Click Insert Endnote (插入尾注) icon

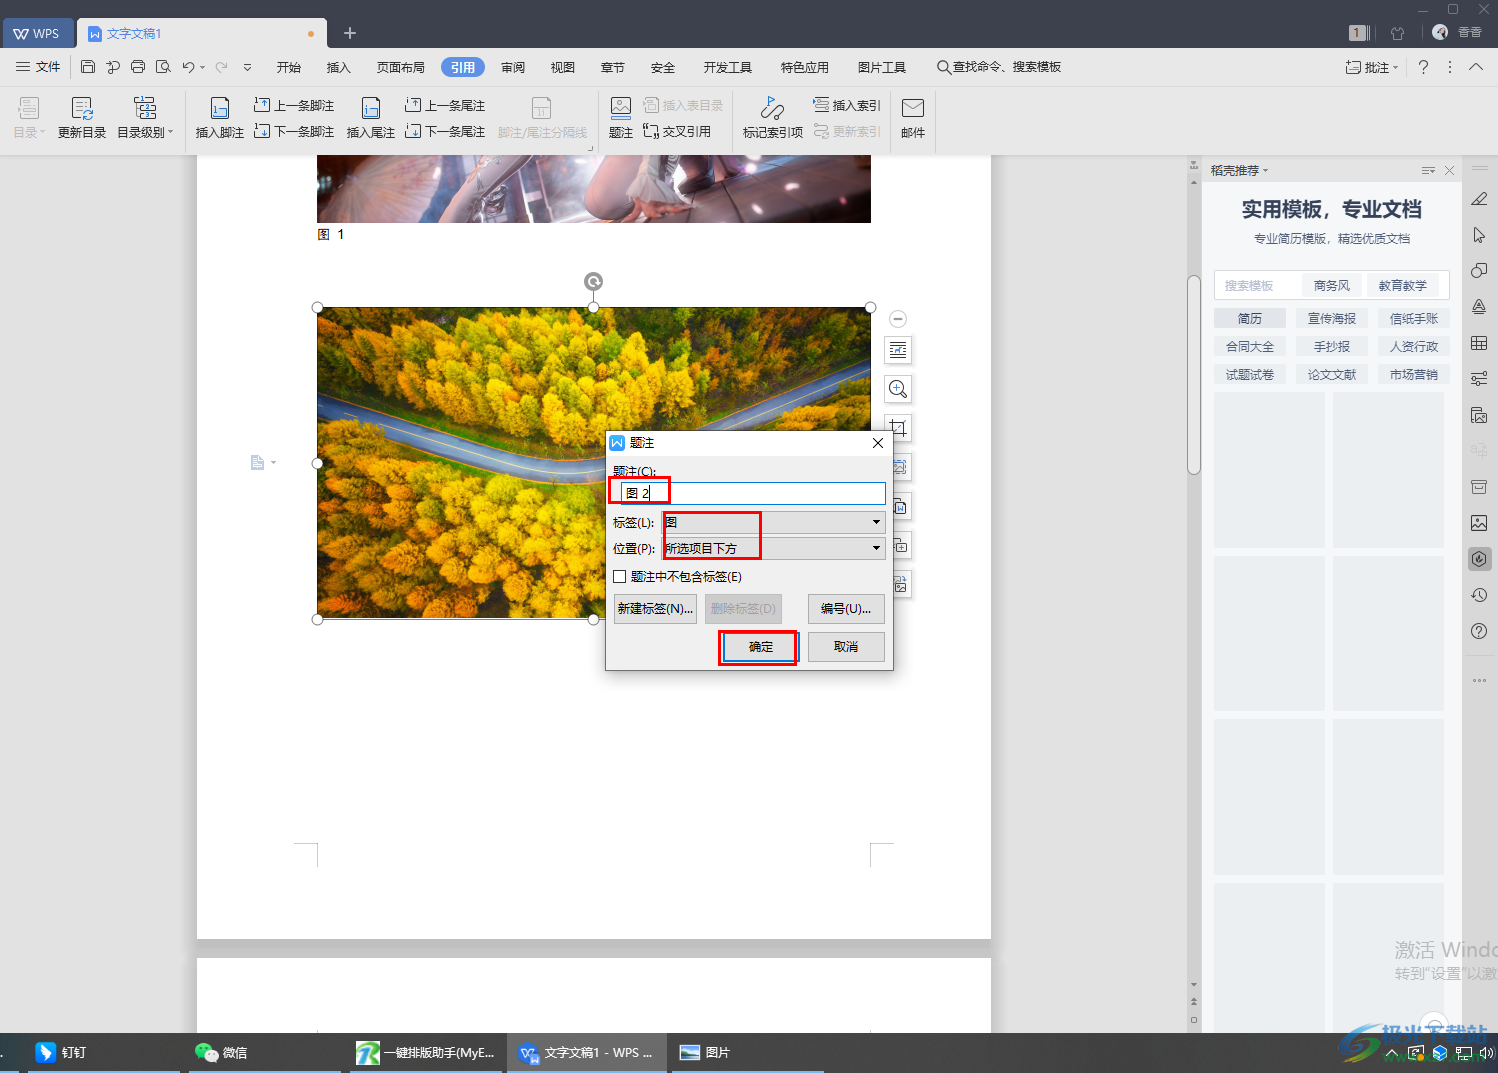tap(371, 118)
